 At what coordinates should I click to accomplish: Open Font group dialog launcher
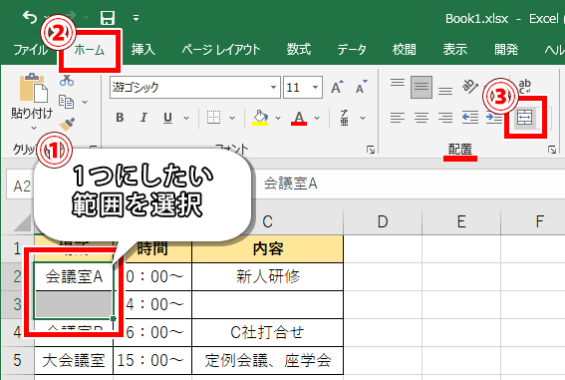pyautogui.click(x=370, y=149)
